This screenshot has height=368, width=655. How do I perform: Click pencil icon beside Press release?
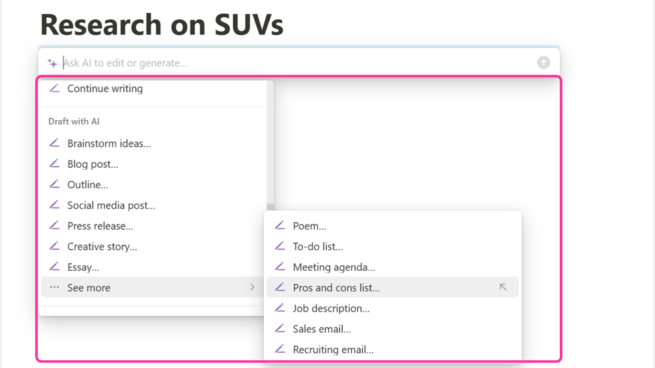tap(54, 226)
